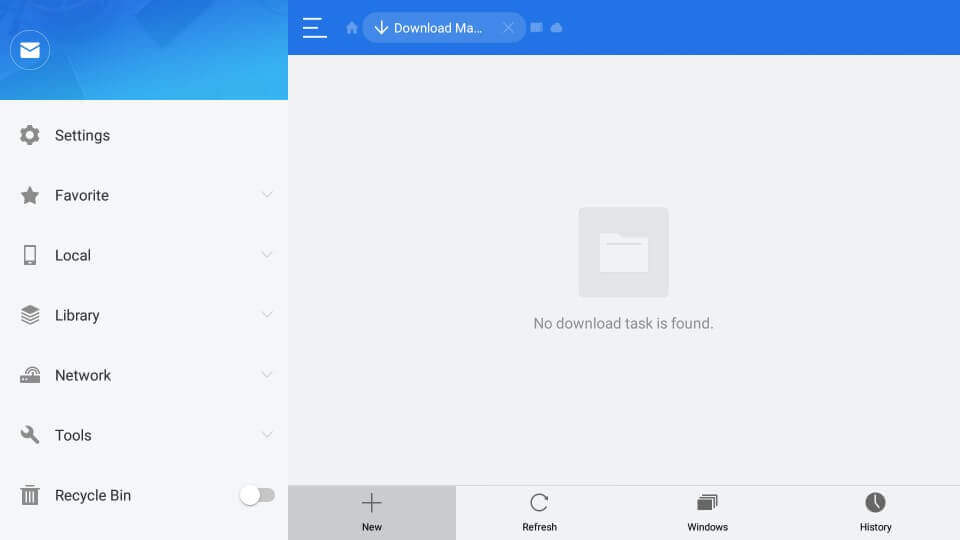Click the Refresh button
960x540 pixels.
point(539,512)
